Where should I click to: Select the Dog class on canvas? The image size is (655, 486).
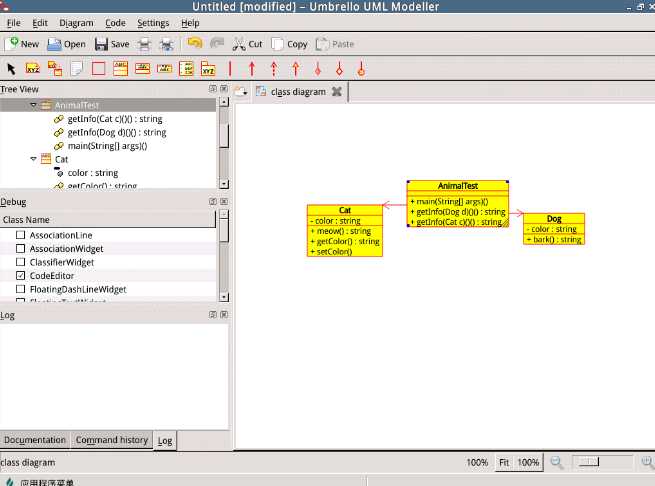tap(554, 229)
